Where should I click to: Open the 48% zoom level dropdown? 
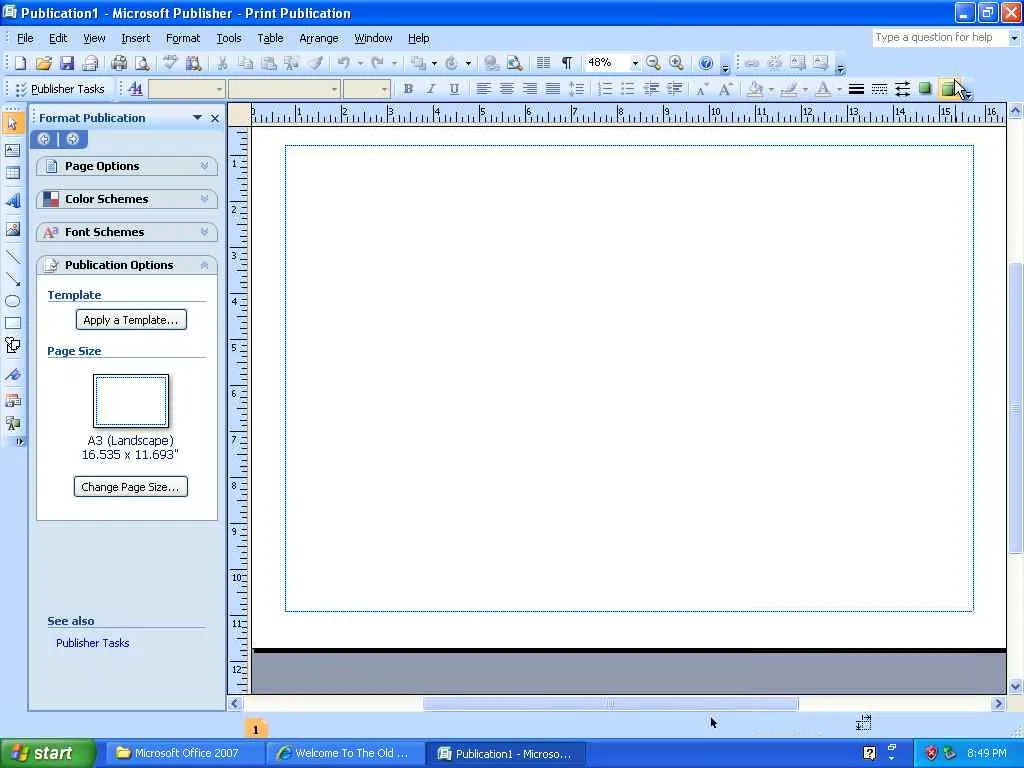pos(635,63)
